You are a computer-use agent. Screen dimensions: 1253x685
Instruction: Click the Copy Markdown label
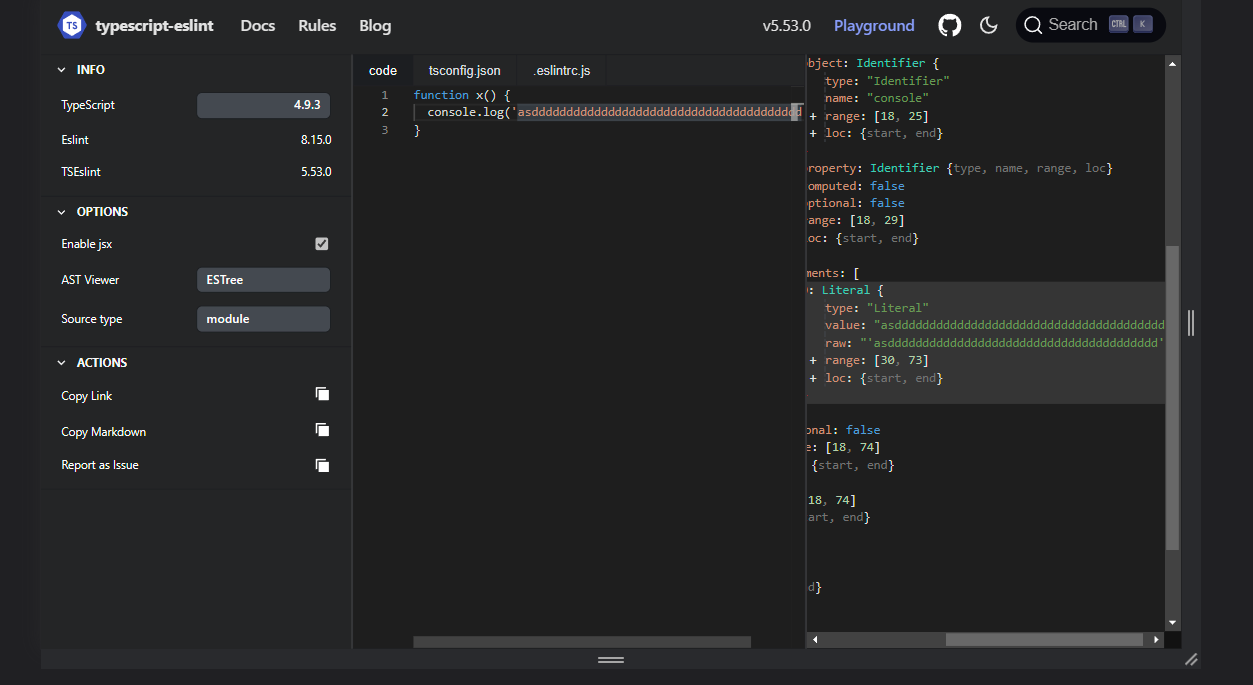click(x=104, y=432)
